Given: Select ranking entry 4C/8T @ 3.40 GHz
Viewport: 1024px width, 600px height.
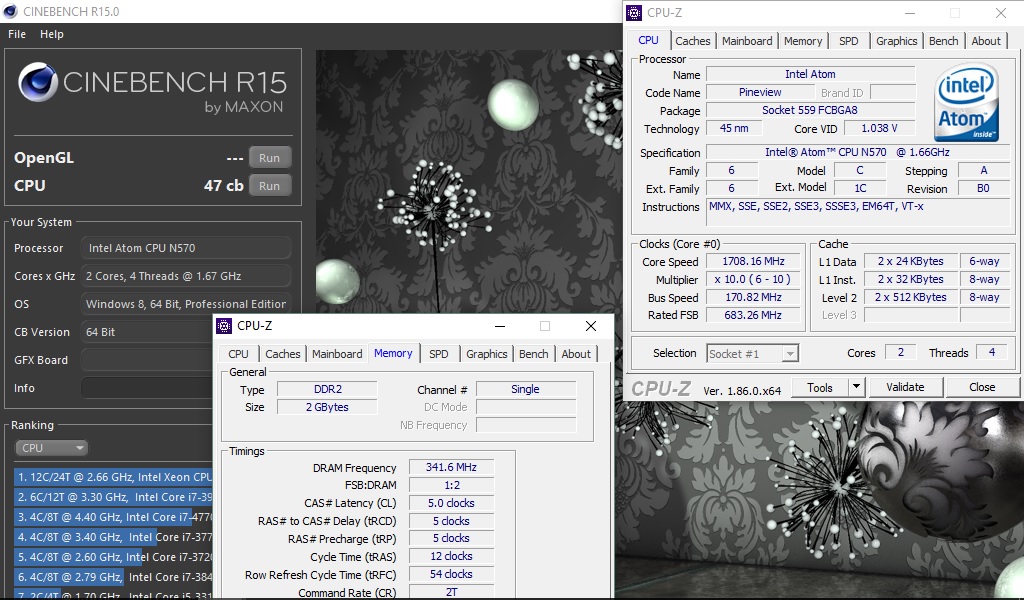Looking at the screenshot, I should (x=112, y=537).
